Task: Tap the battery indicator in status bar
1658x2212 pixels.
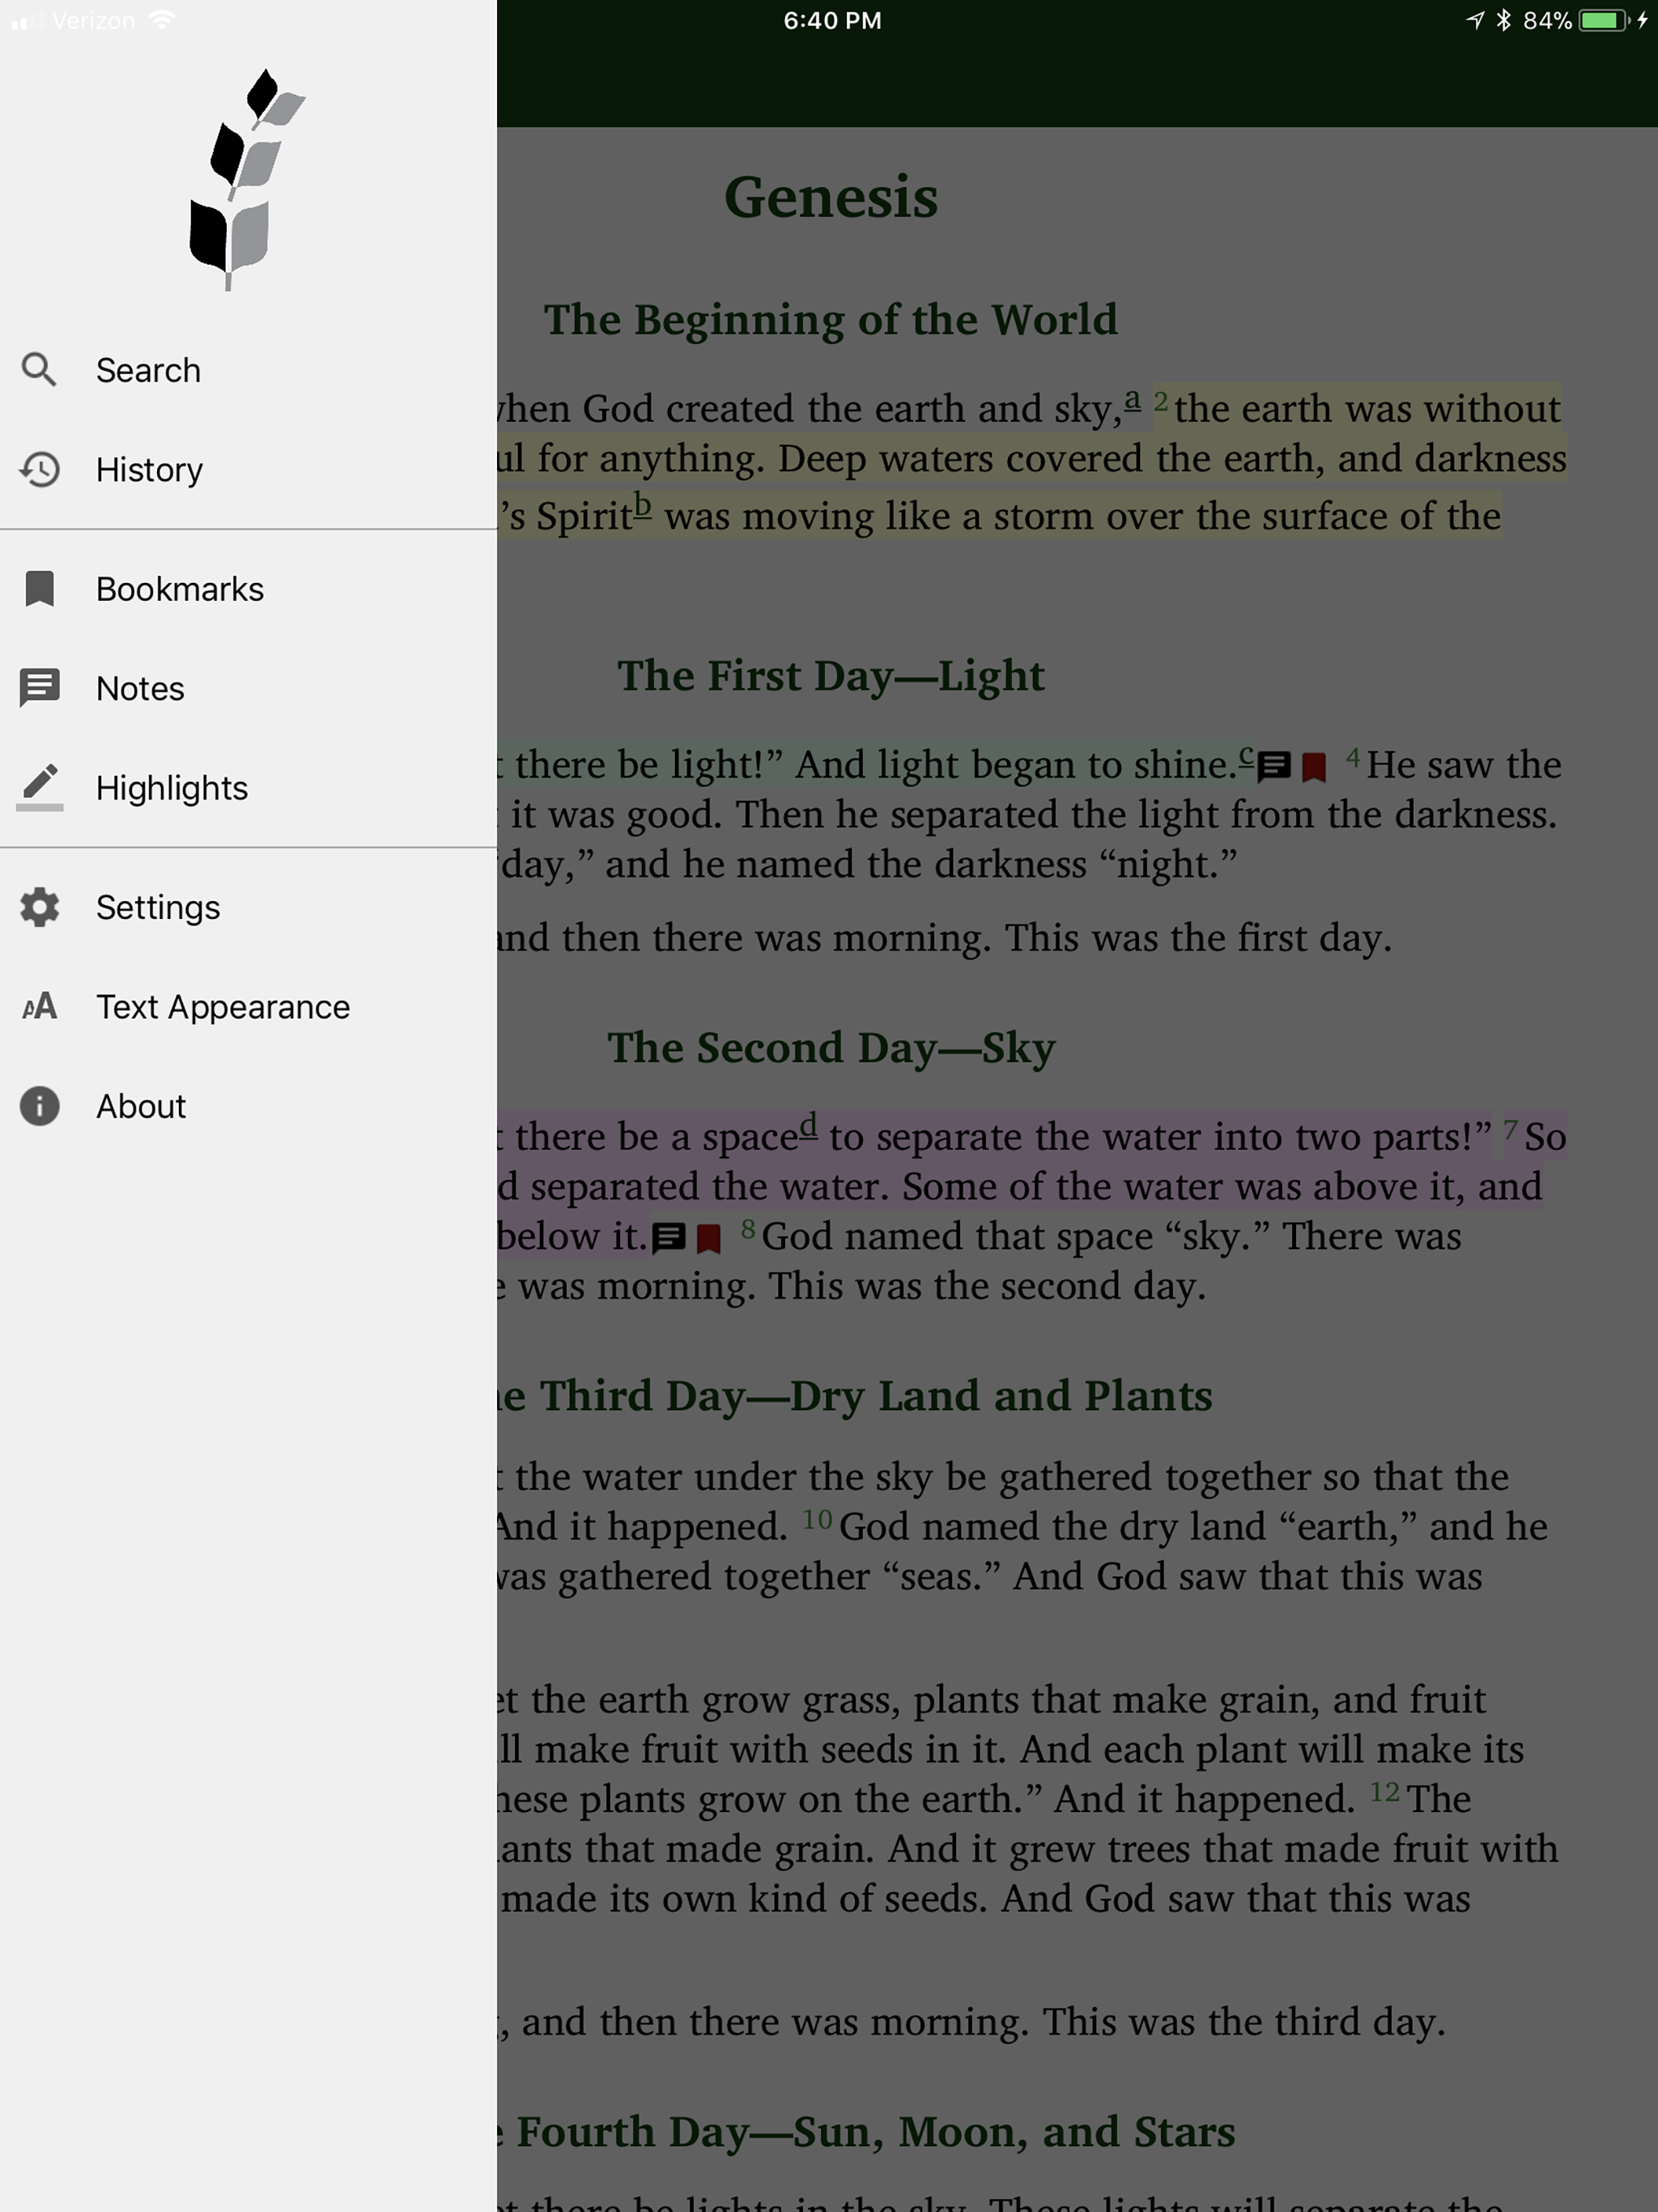Action: (1602, 21)
